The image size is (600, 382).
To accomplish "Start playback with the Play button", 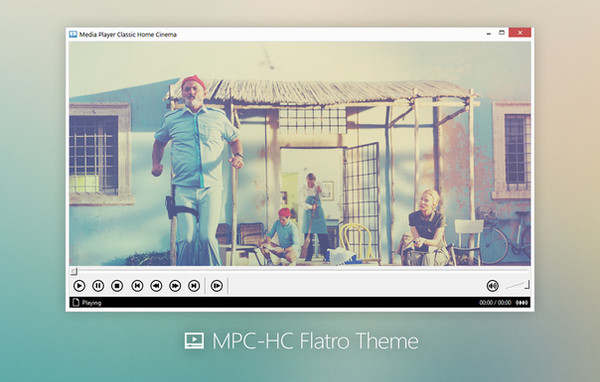I will point(79,286).
